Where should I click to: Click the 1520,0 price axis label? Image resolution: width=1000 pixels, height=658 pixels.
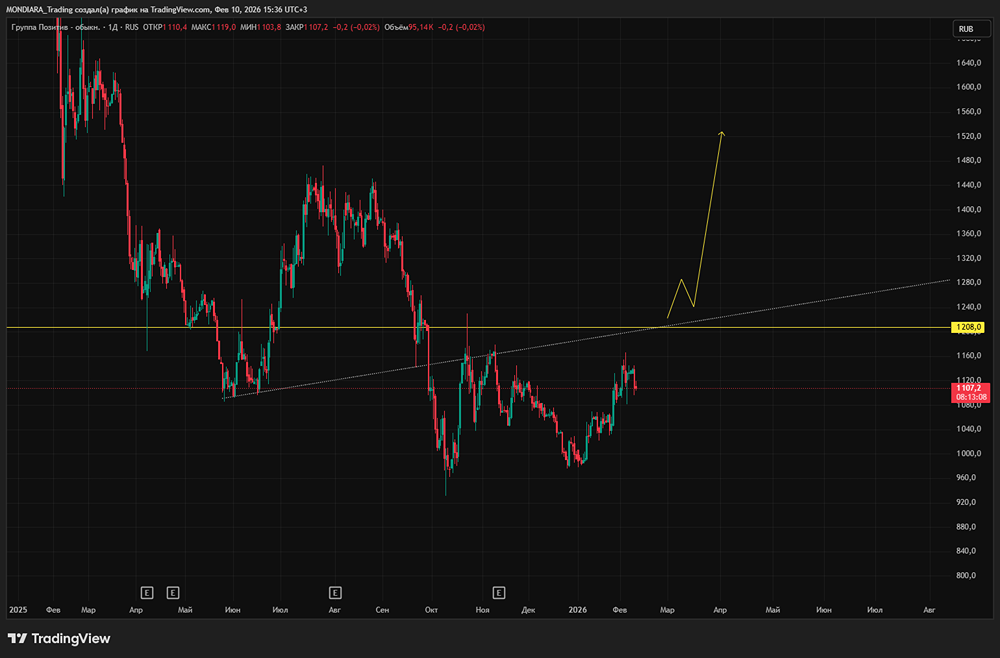pos(968,136)
